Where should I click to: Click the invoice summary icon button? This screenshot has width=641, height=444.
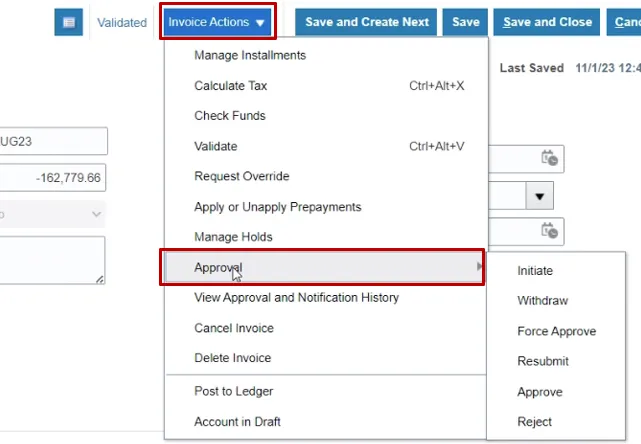click(68, 22)
